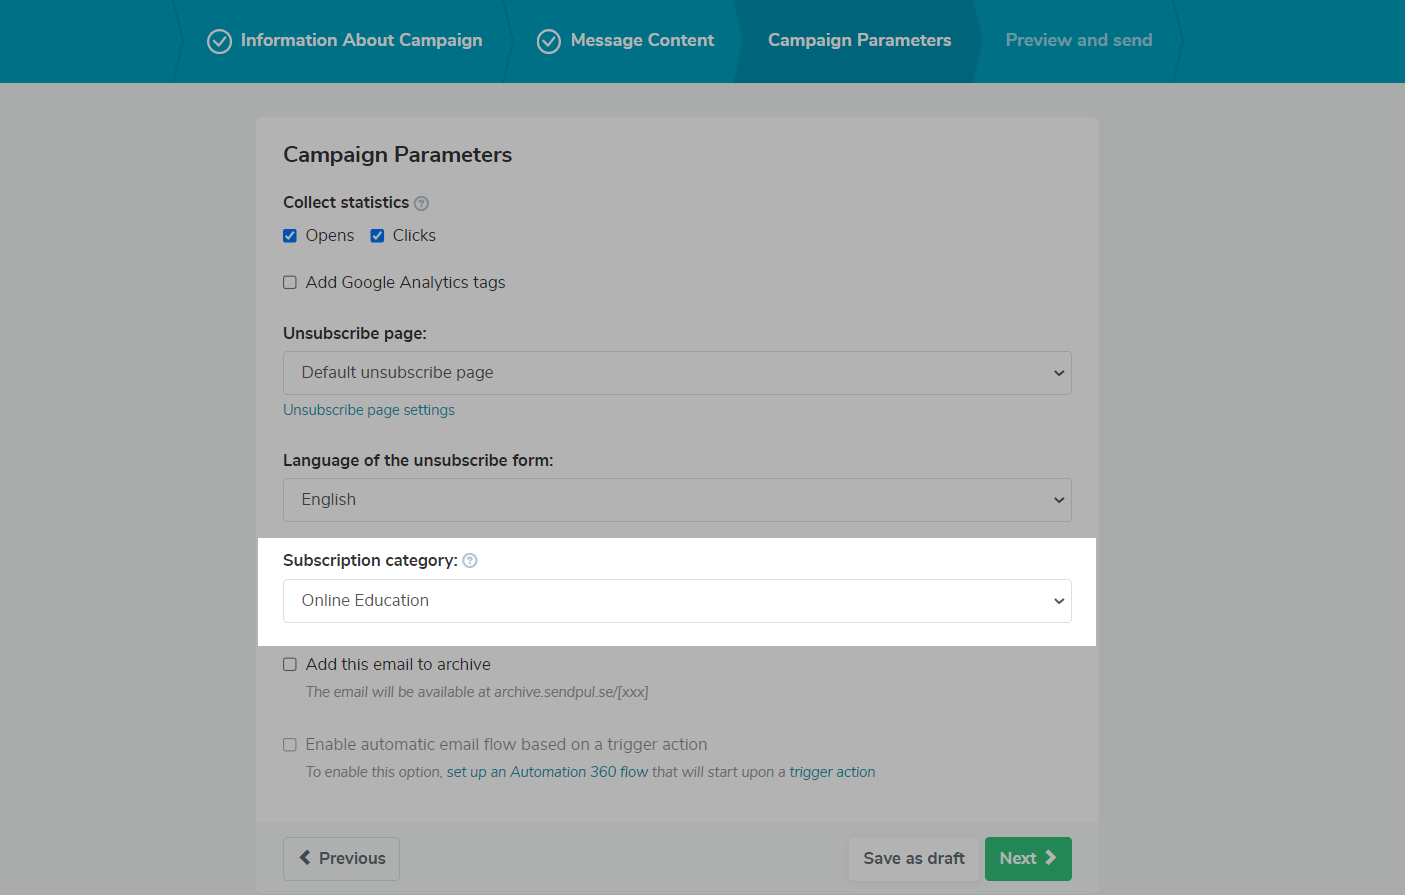Click the Information About Campaign checkmark icon
The height and width of the screenshot is (895, 1405).
[x=219, y=41]
